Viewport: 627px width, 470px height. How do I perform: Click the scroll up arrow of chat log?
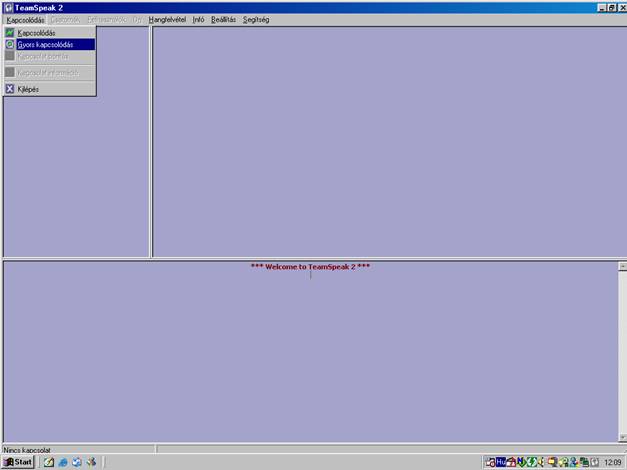coord(623,266)
